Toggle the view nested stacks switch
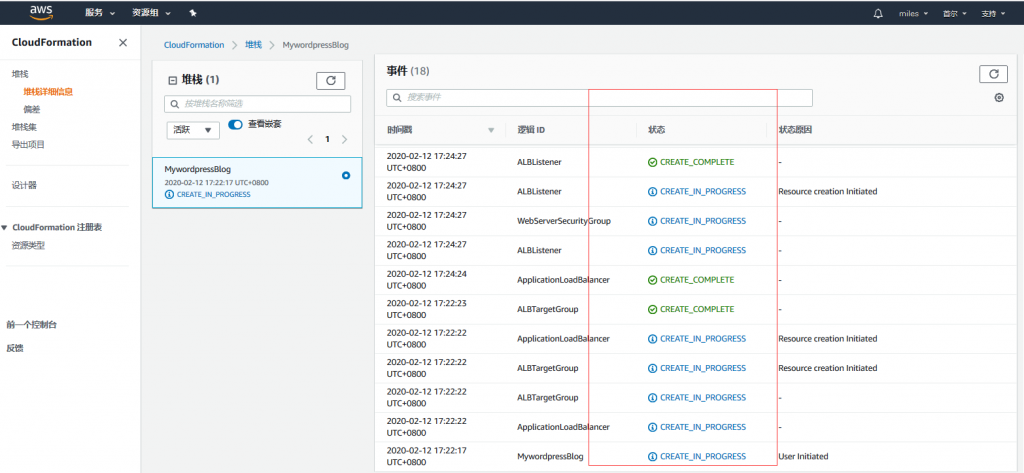This screenshot has width=1024, height=473. 235,124
